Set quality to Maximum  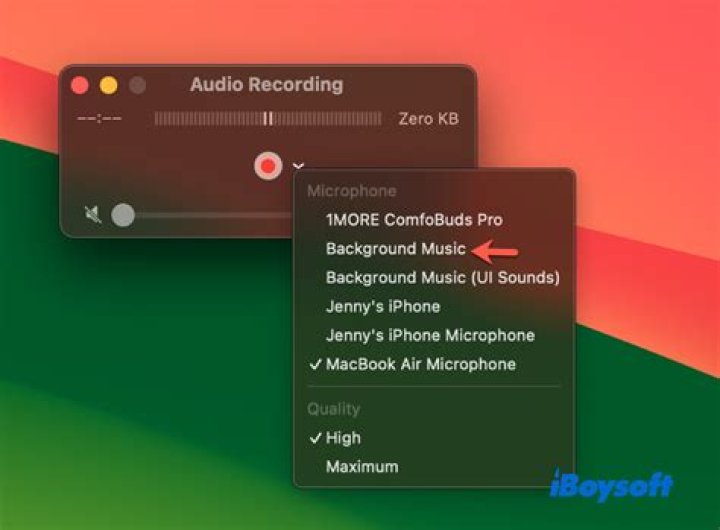(362, 467)
